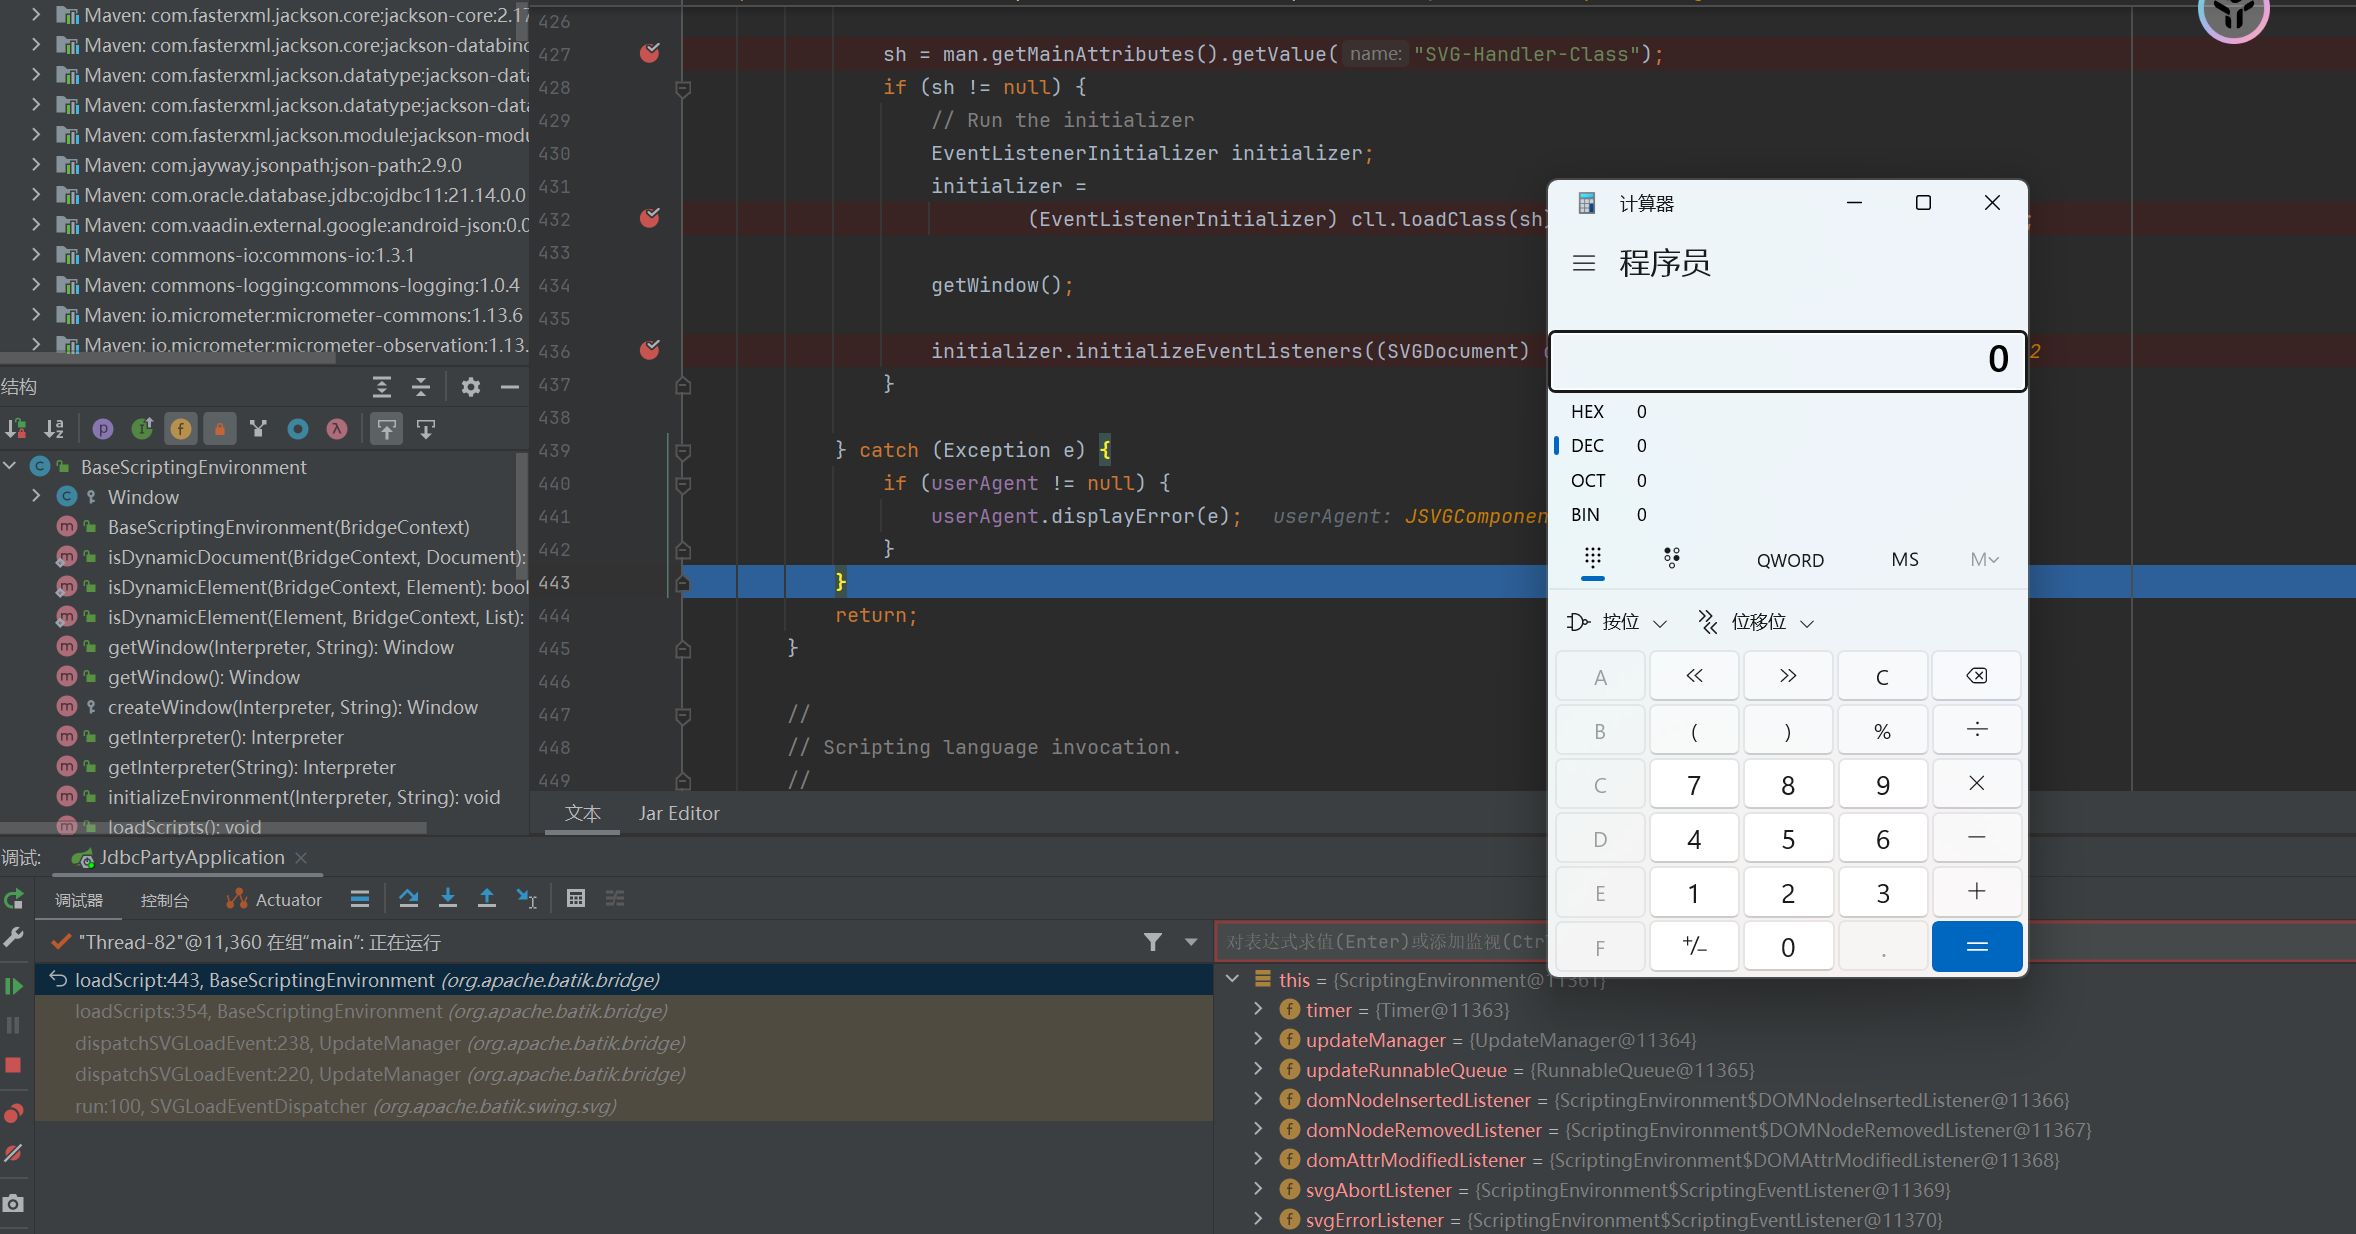
Task: Click breakpoint on line 432
Action: pos(650,218)
